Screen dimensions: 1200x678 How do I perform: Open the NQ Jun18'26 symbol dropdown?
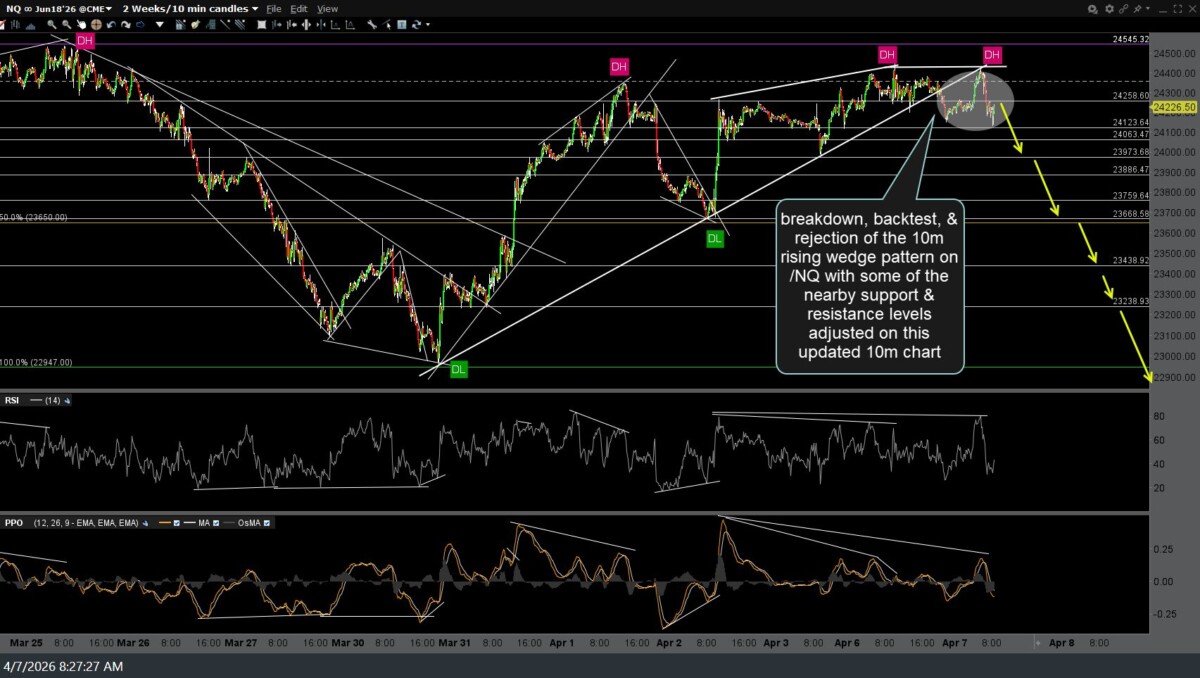click(x=62, y=8)
